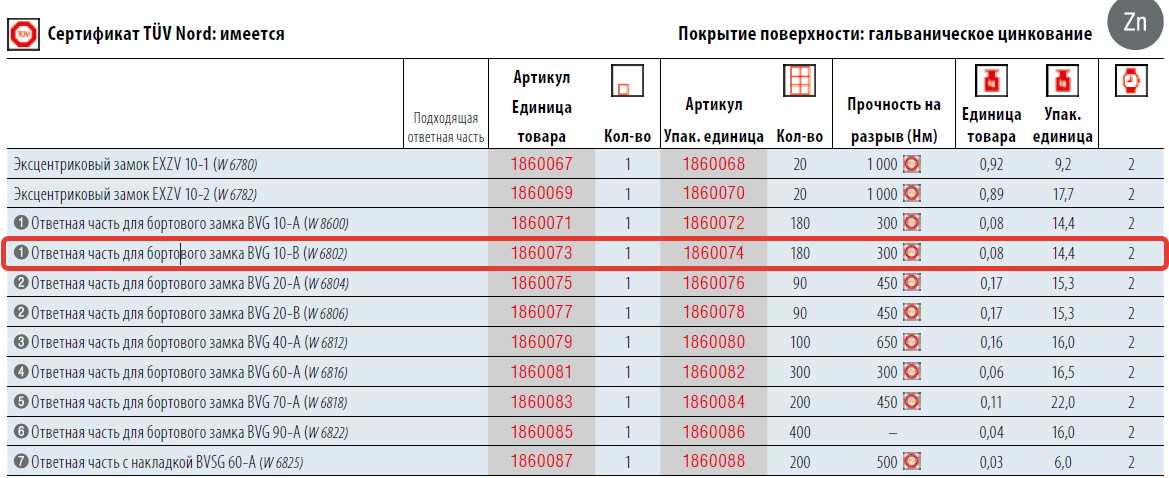Viewport: 1169px width, 478px height.
Task: Click the TÜV mark in the EXZV 10-2 row
Action: 912,194
